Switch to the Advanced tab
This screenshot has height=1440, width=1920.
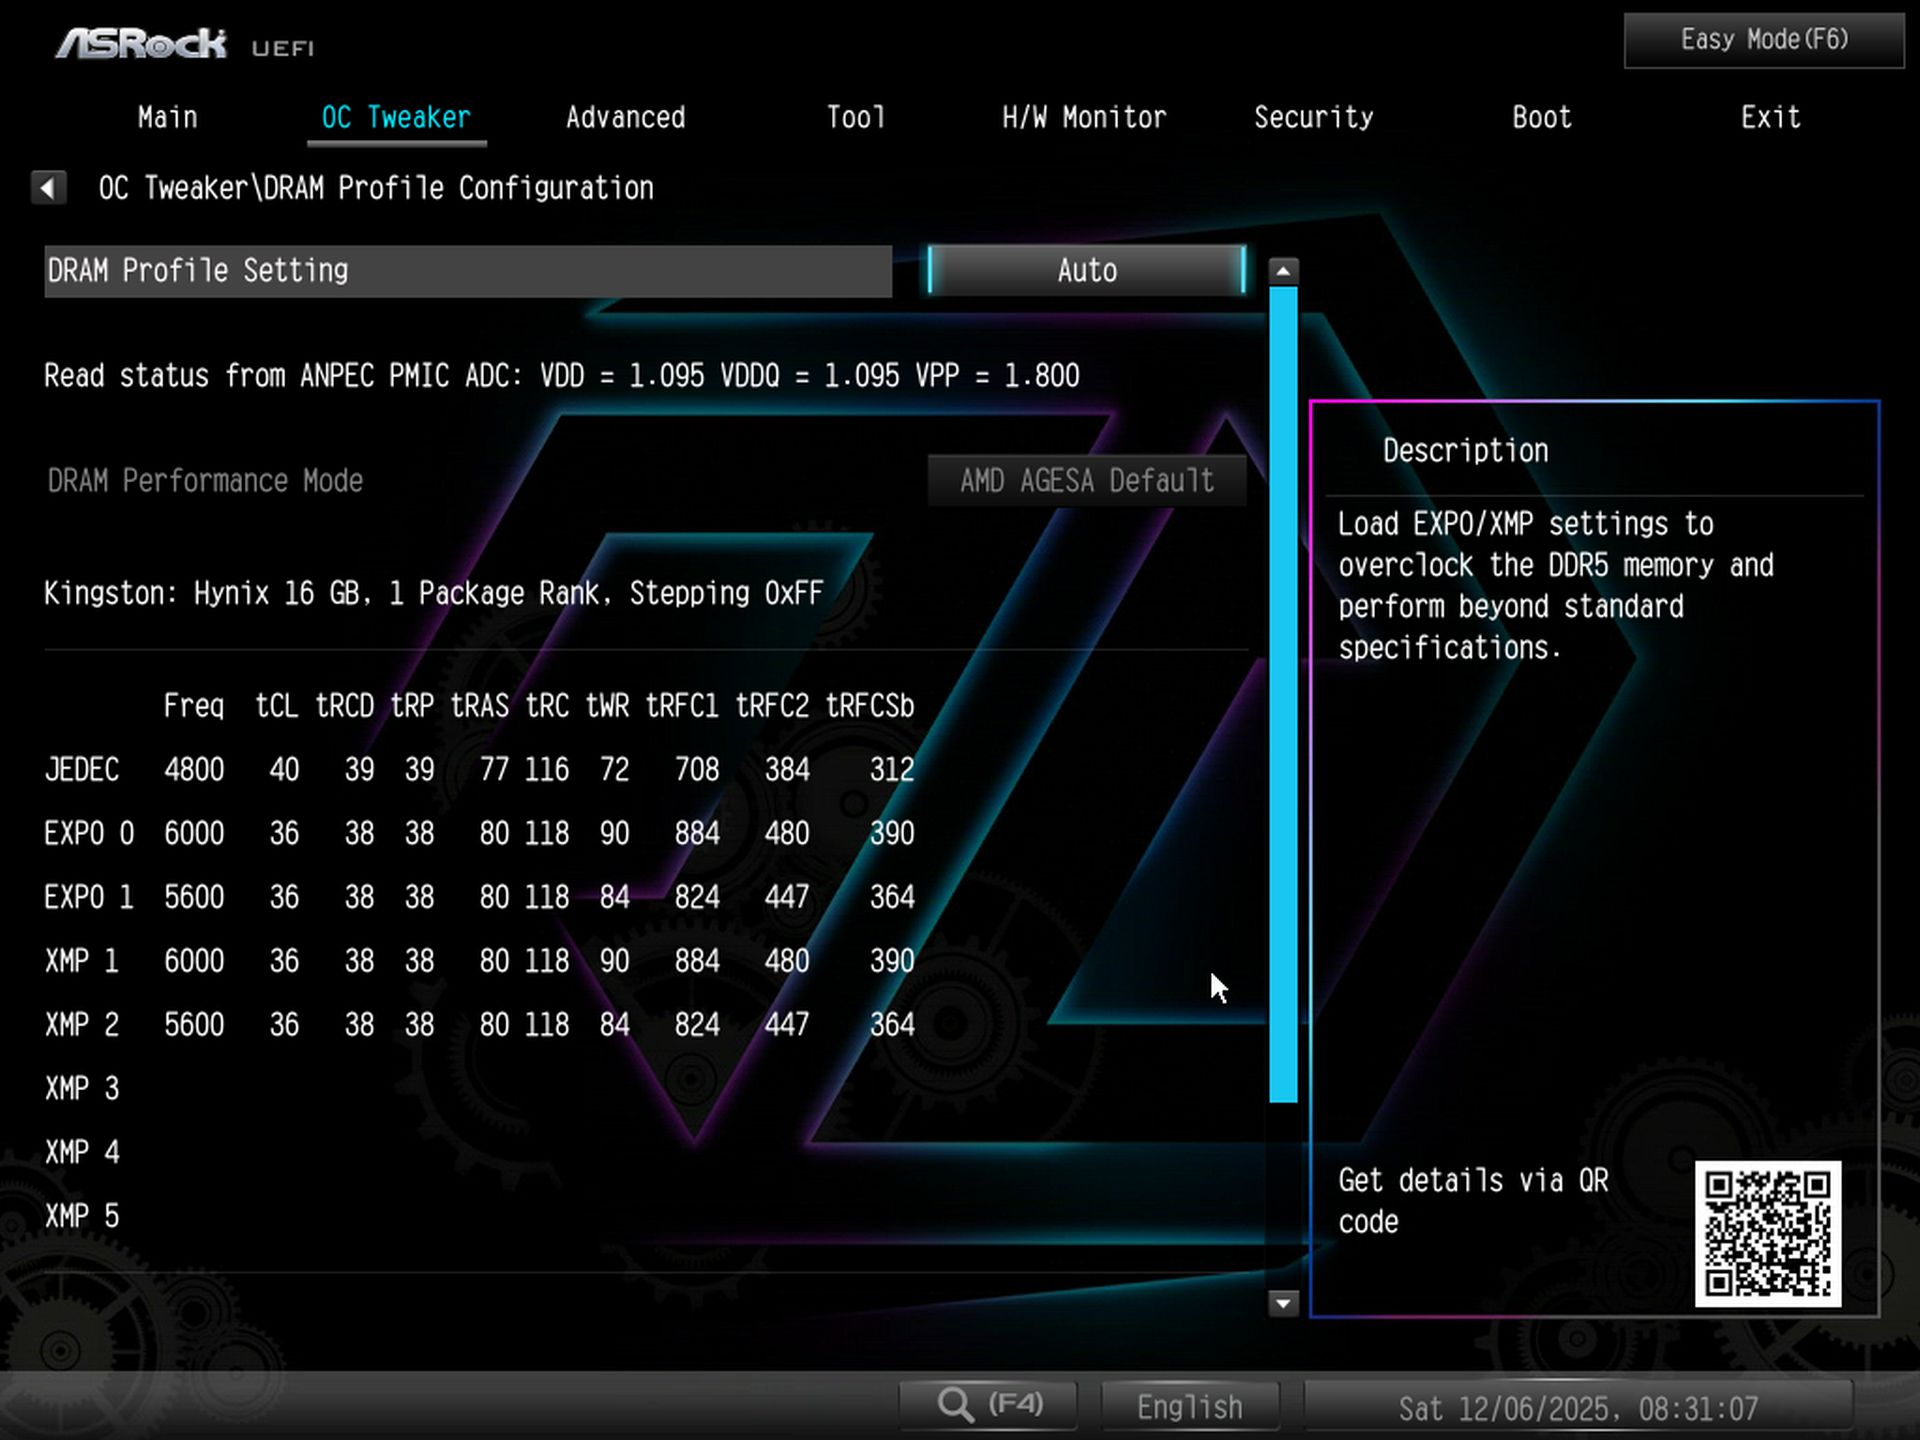pos(625,118)
